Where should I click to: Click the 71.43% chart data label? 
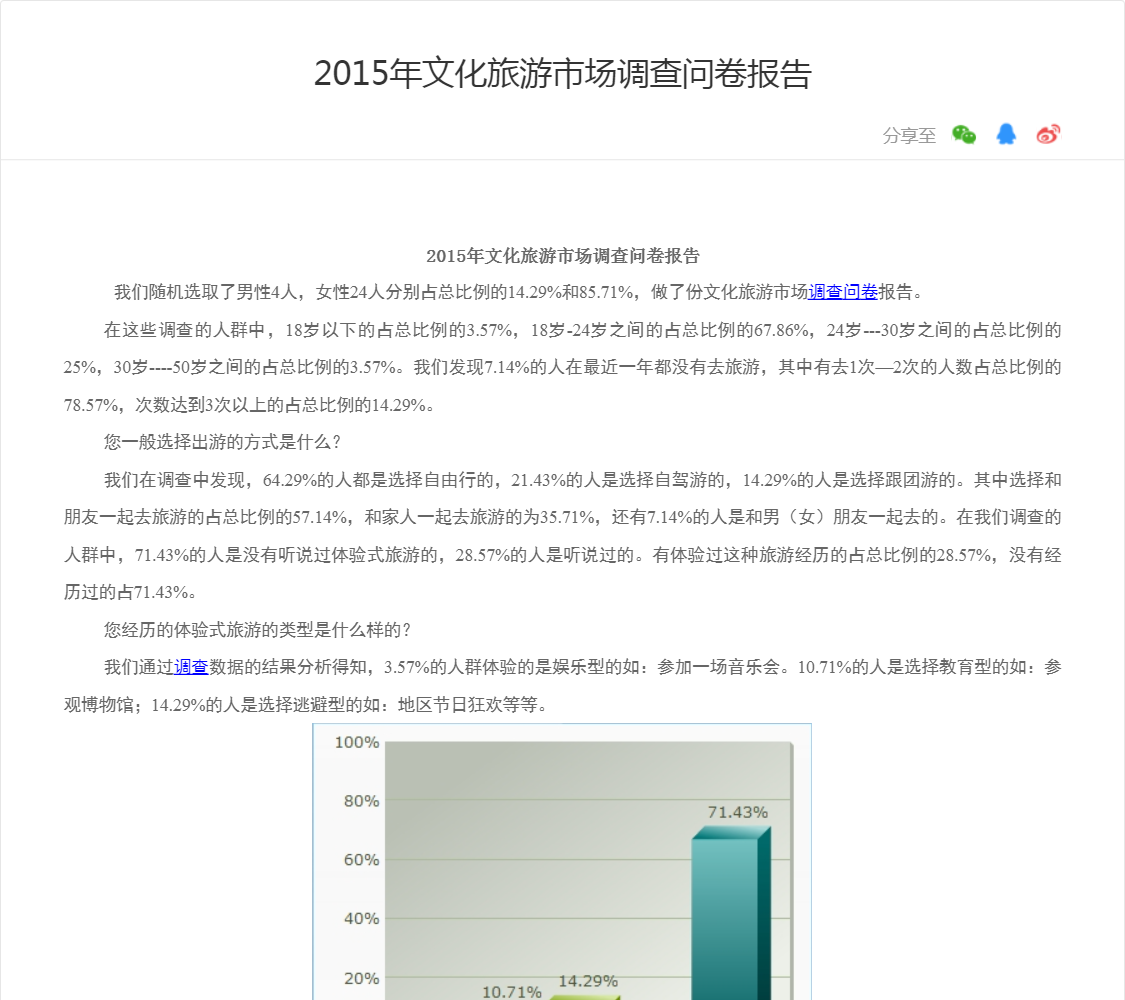click(x=738, y=812)
